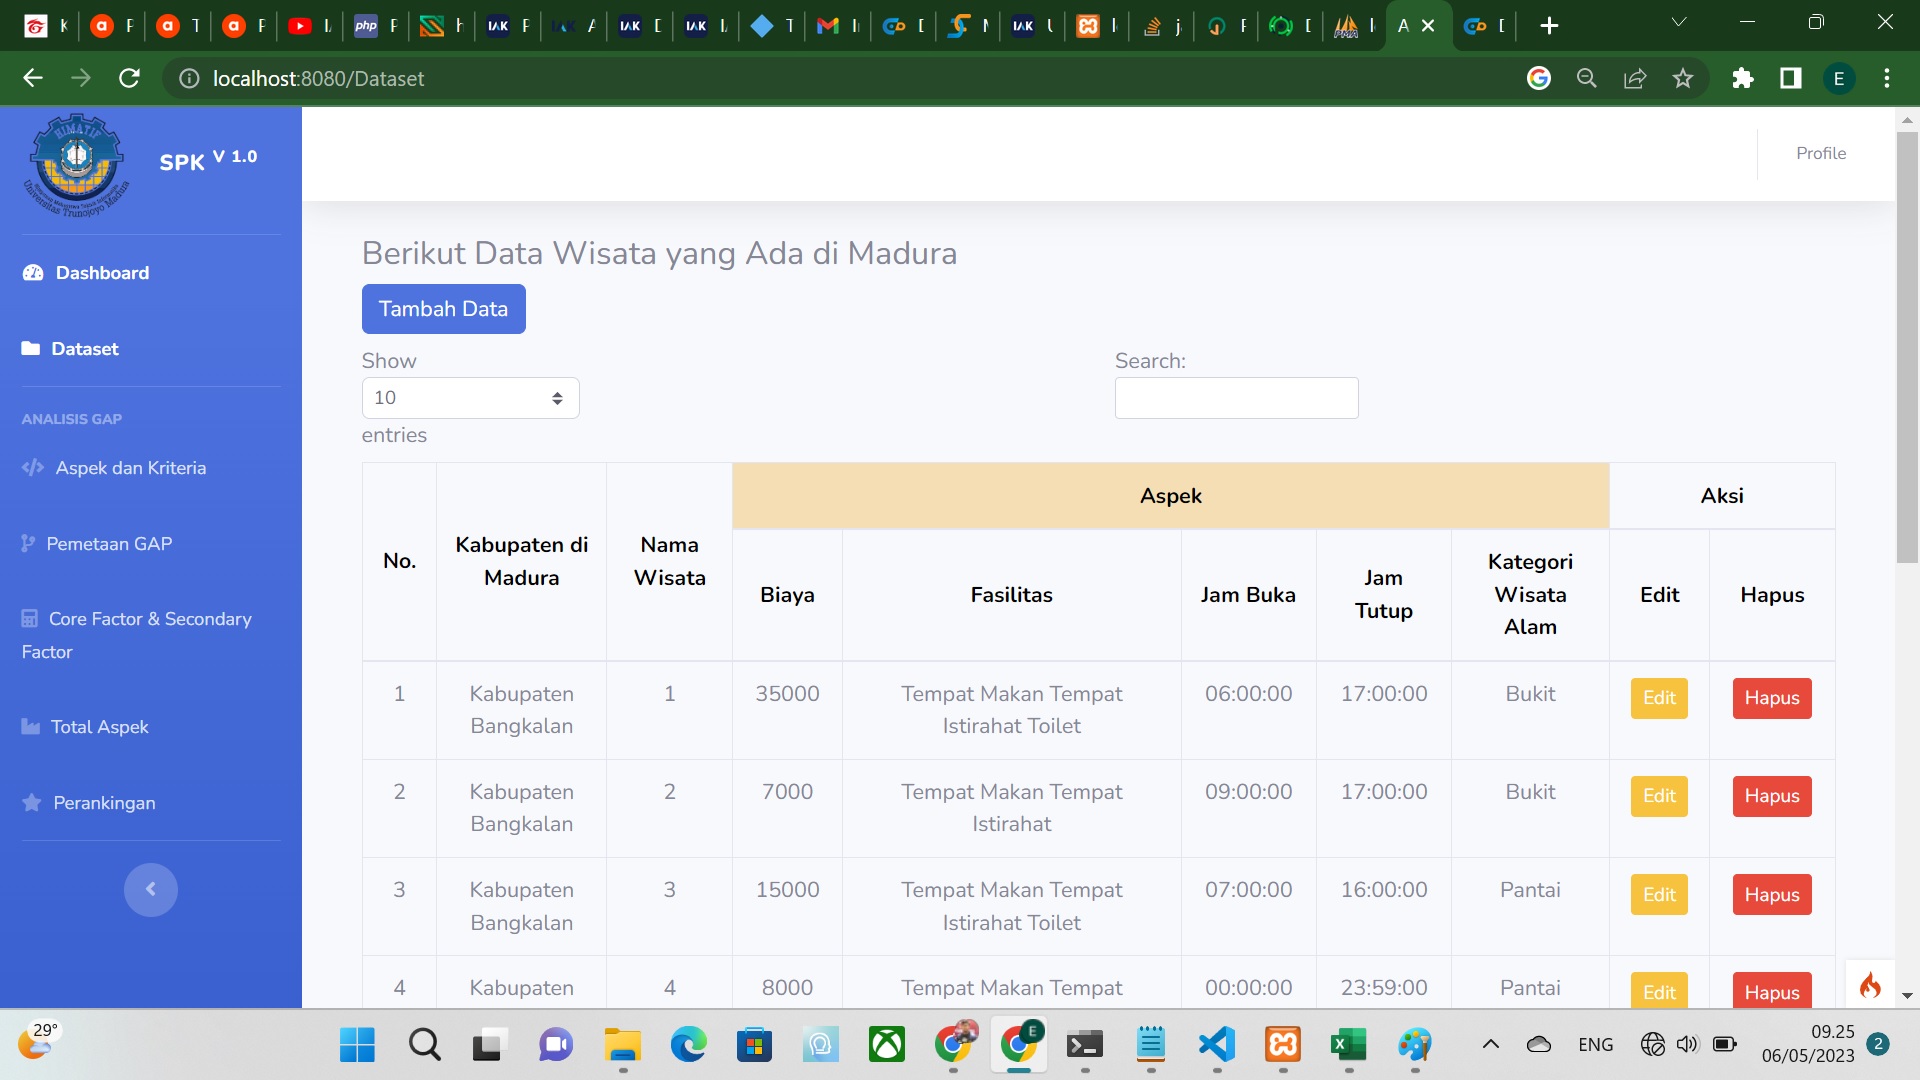Open the browser extensions puzzle icon
The height and width of the screenshot is (1080, 1920).
[x=1743, y=78]
